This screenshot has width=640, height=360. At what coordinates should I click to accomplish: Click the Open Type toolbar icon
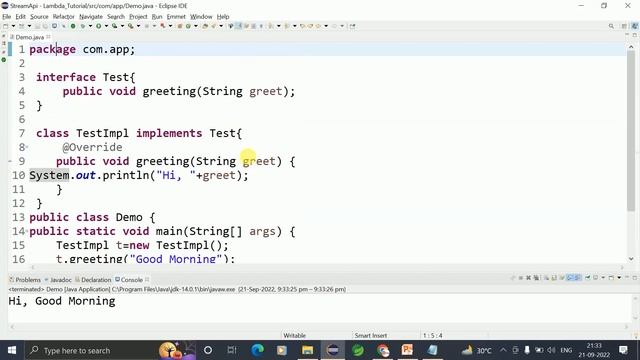click(x=205, y=26)
